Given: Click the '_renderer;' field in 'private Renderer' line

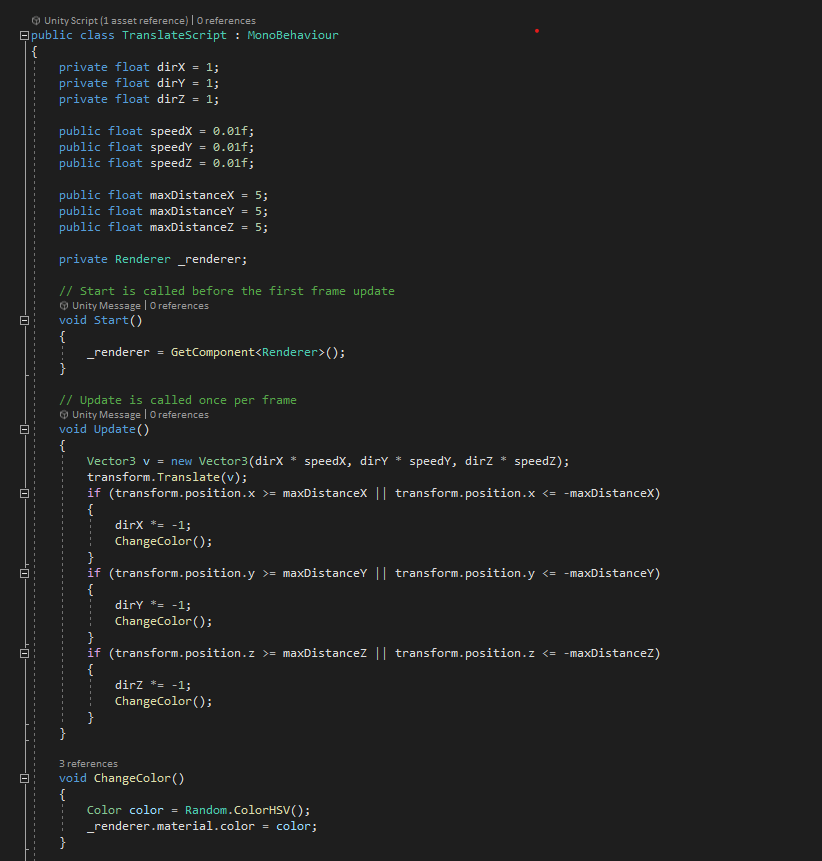Looking at the screenshot, I should 213,259.
